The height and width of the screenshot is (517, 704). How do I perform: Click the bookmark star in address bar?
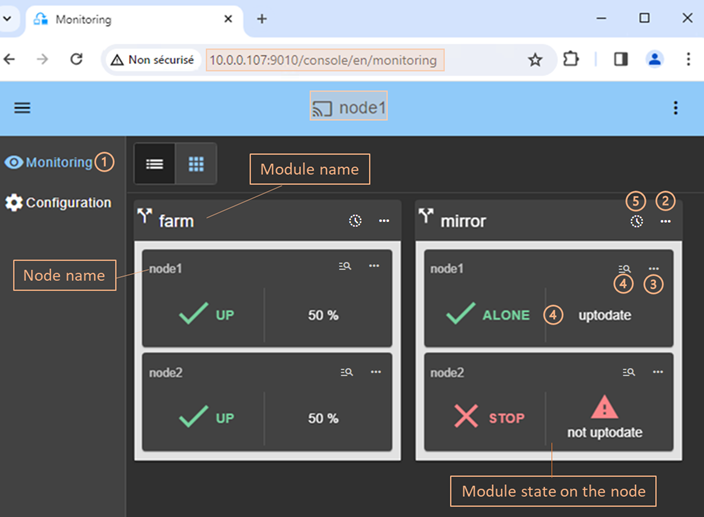[535, 60]
